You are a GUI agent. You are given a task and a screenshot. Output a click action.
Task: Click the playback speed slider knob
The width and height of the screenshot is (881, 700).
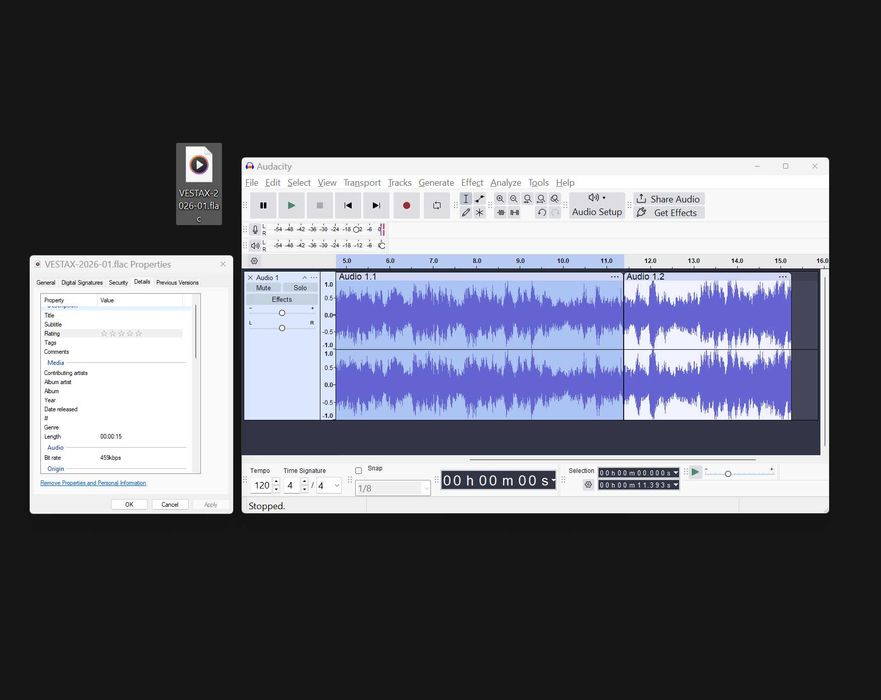click(x=728, y=474)
